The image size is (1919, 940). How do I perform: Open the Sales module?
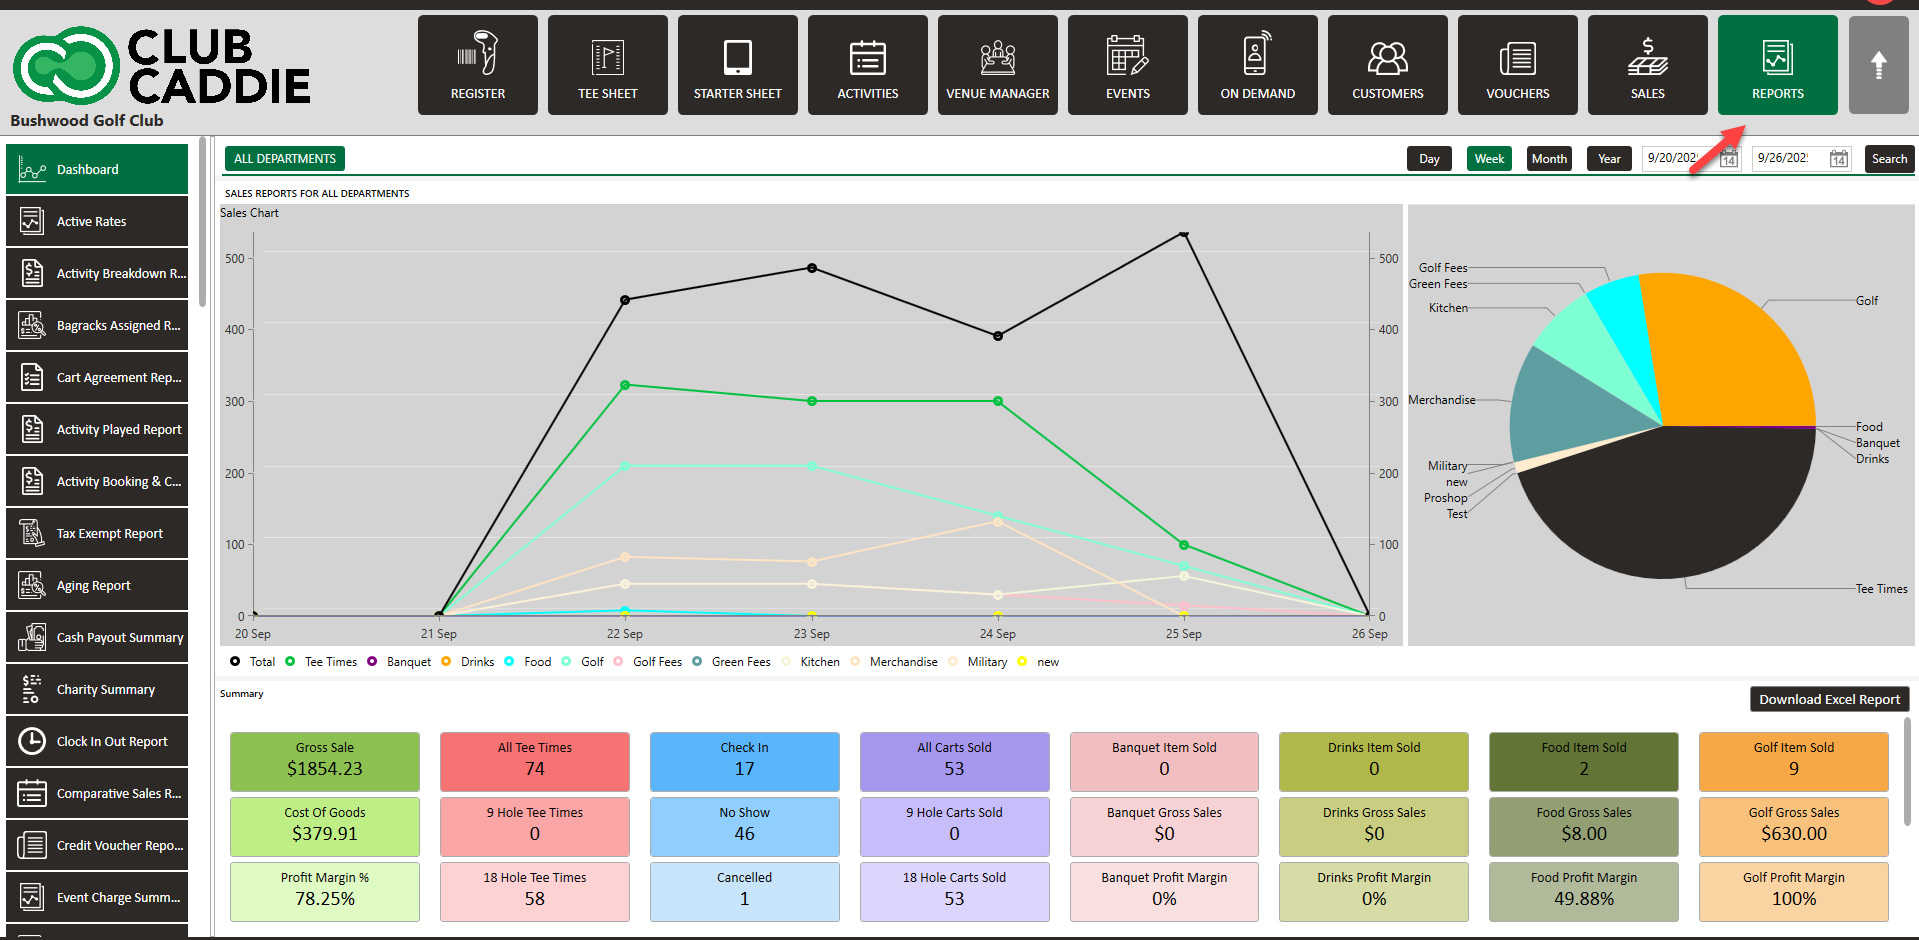coord(1647,65)
